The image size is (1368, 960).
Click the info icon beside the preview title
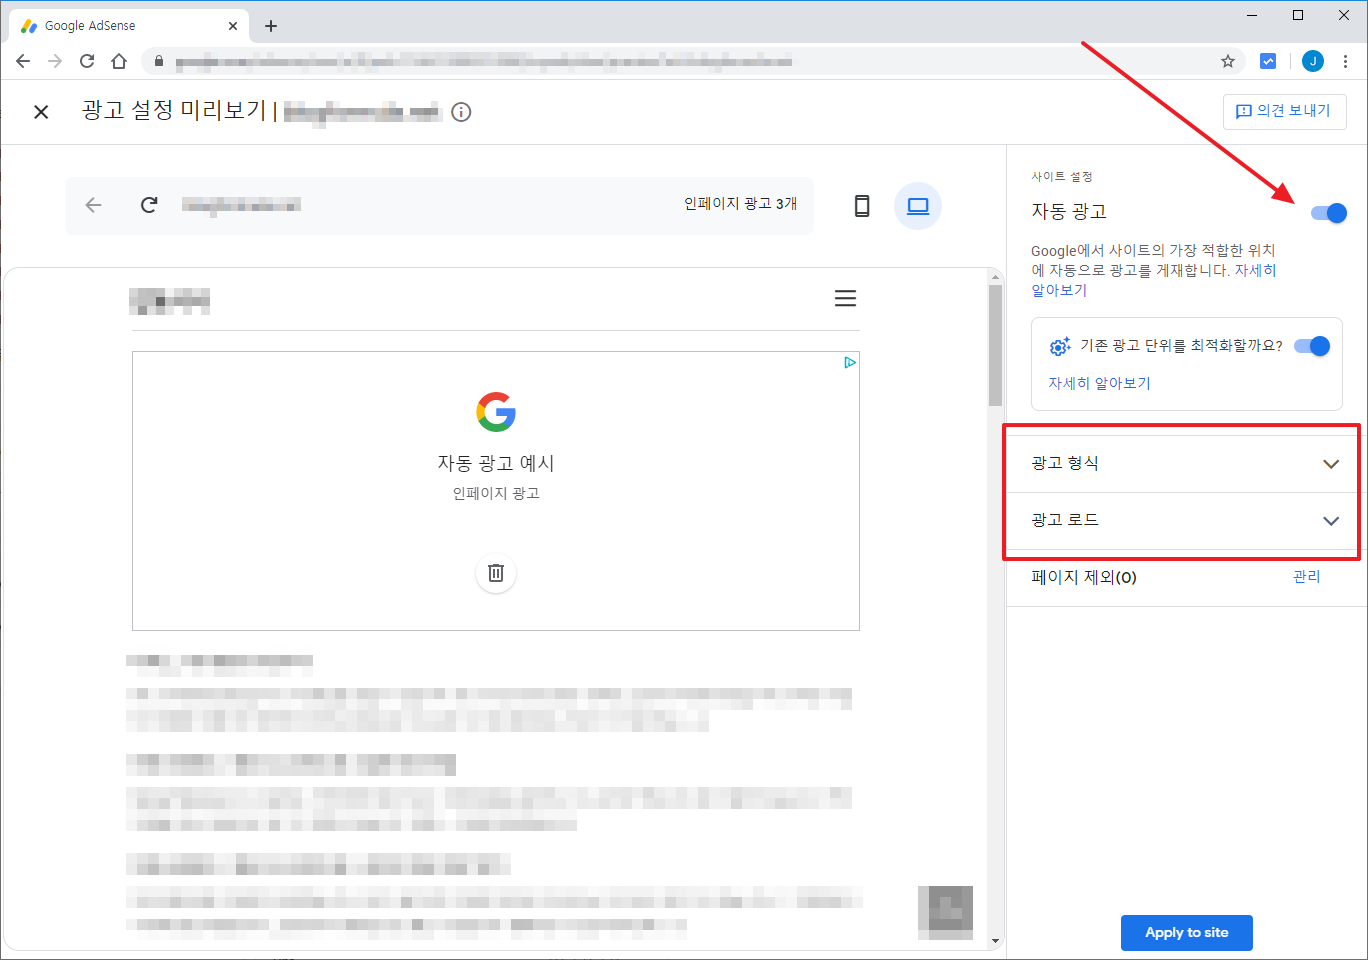coord(461,112)
